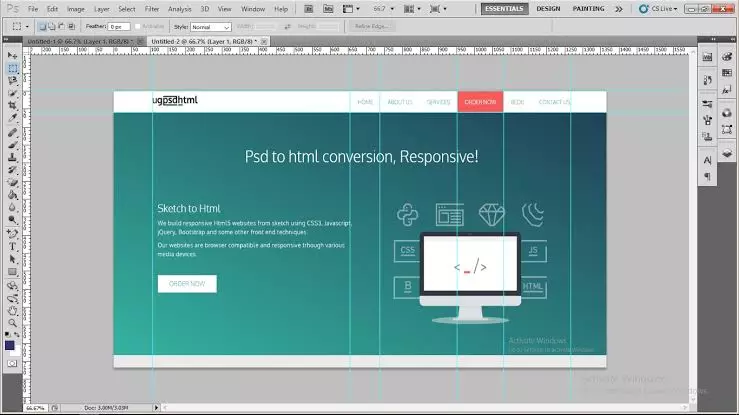Enable Add to selection mode
Screen dimensions: 739x415
coord(52,26)
